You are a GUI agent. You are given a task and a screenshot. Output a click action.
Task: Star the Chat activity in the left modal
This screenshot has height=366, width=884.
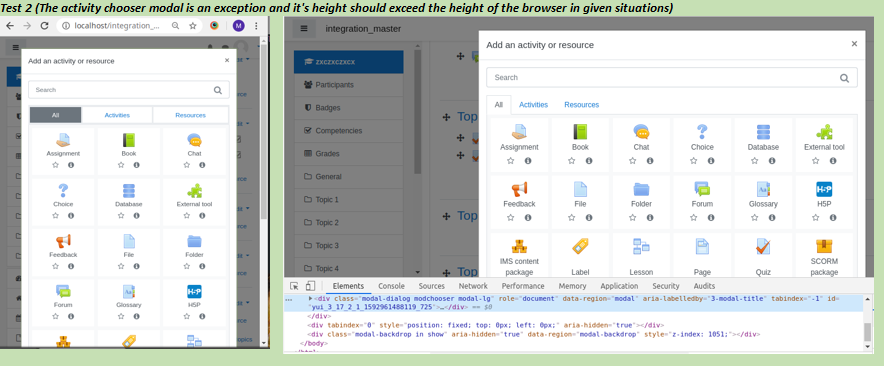tap(187, 165)
